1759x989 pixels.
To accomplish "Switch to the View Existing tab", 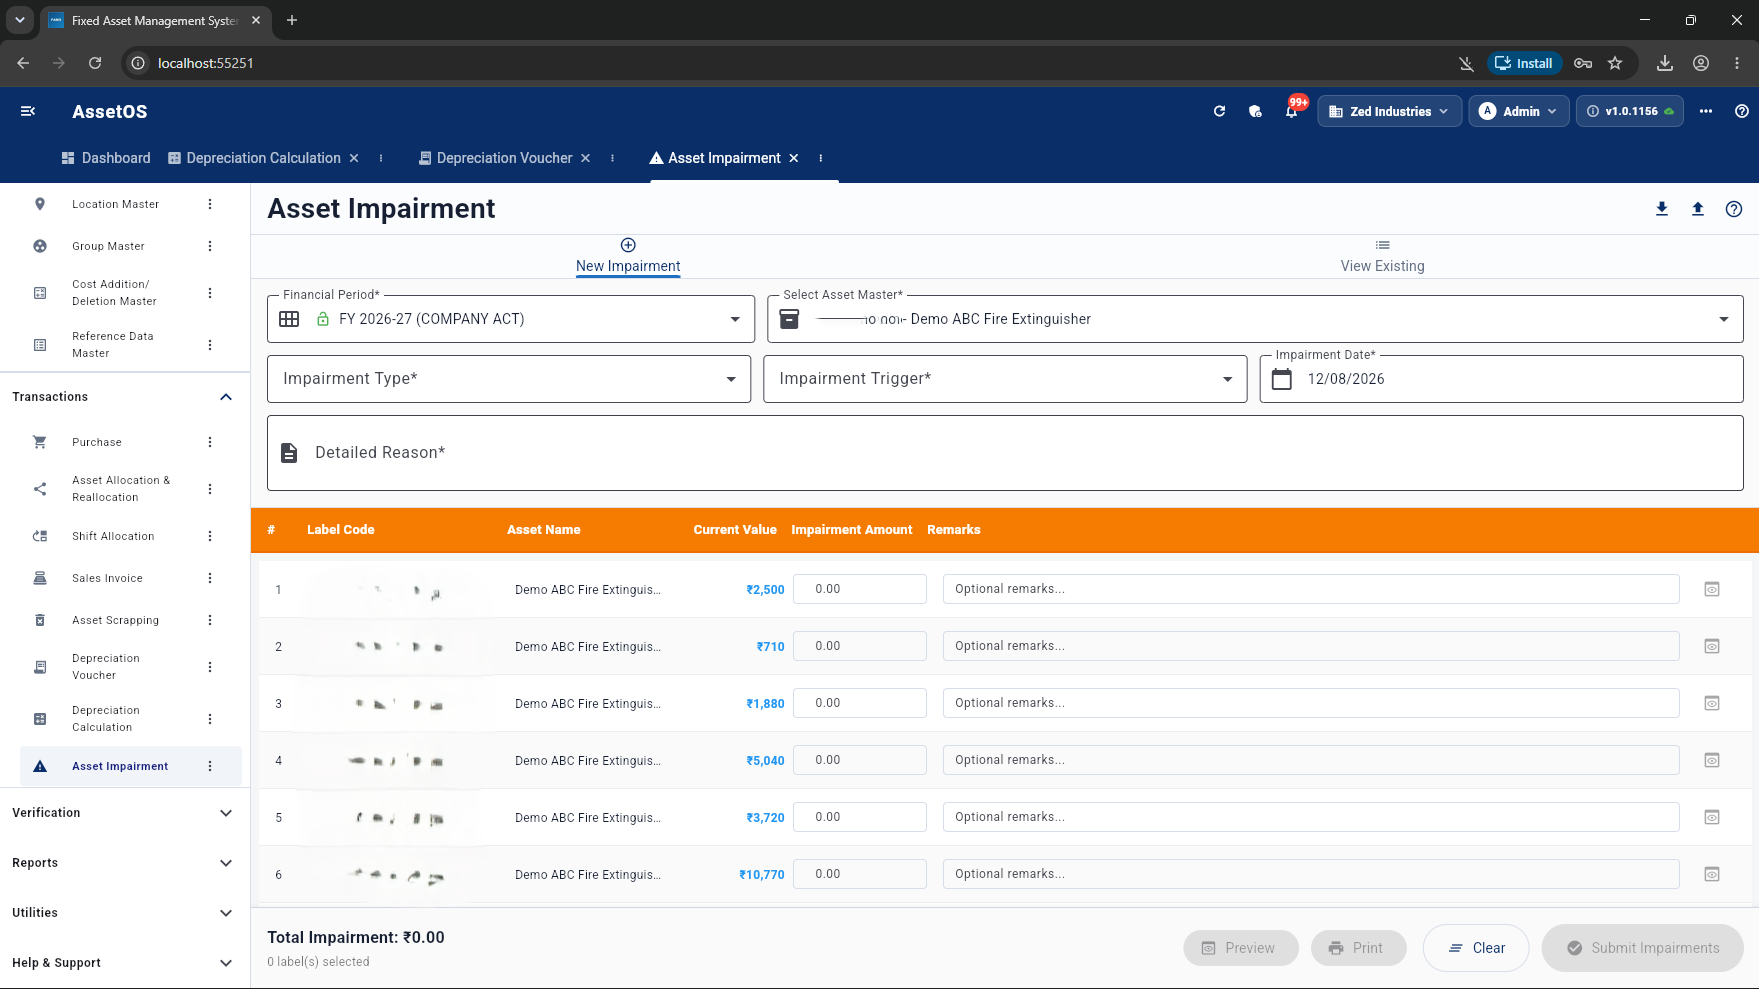I will pyautogui.click(x=1382, y=256).
